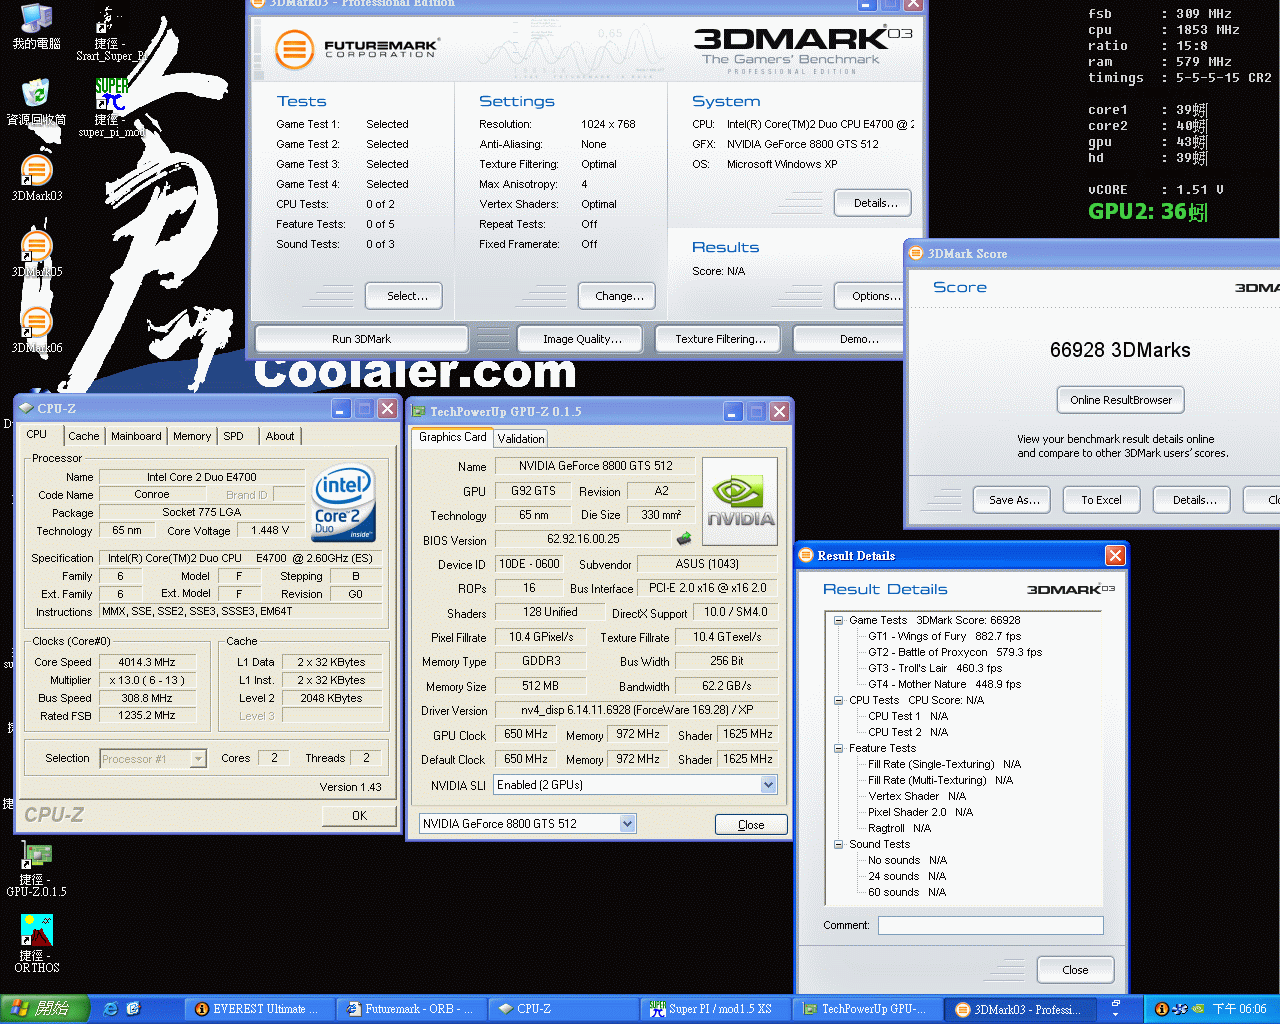The height and width of the screenshot is (1024, 1280).
Task: Launch the 3DMark05 desktop shortcut
Action: coord(36,254)
